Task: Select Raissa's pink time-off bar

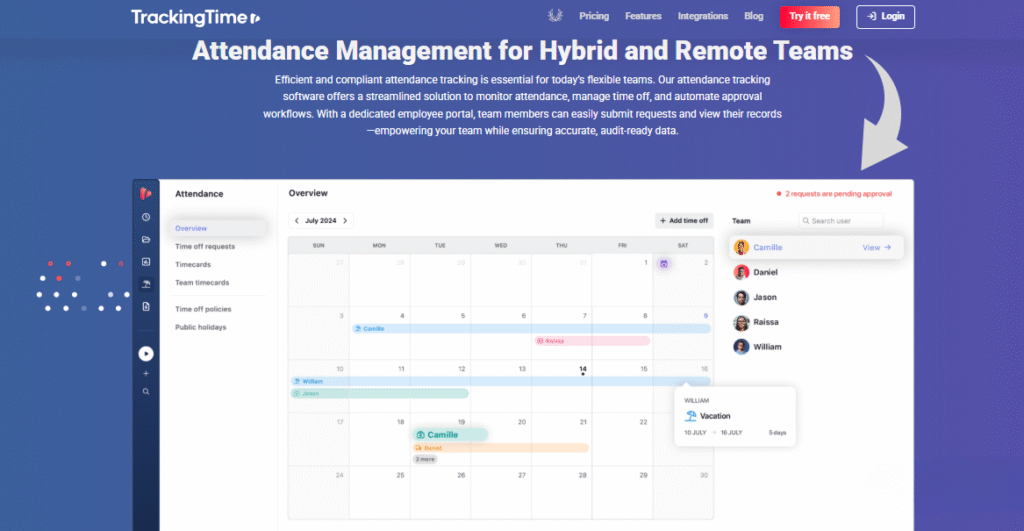Action: (x=591, y=341)
